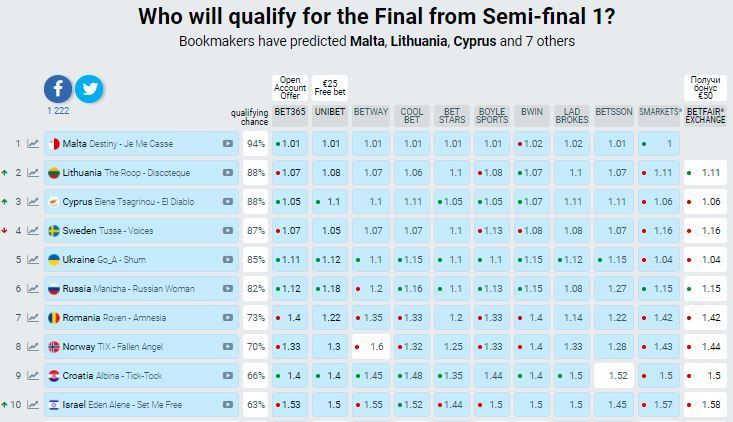Play the video for Norway's Fallen Angel
Image resolution: width=733 pixels, height=422 pixels.
228,347
